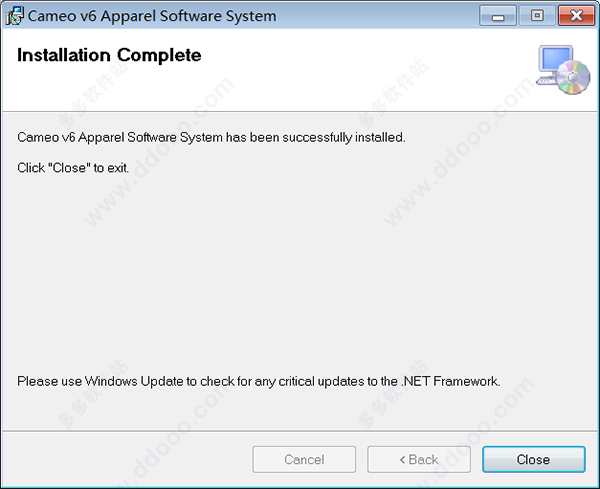Click the "Please use Windows Update" notice
This screenshot has height=489, width=600.
[259, 381]
